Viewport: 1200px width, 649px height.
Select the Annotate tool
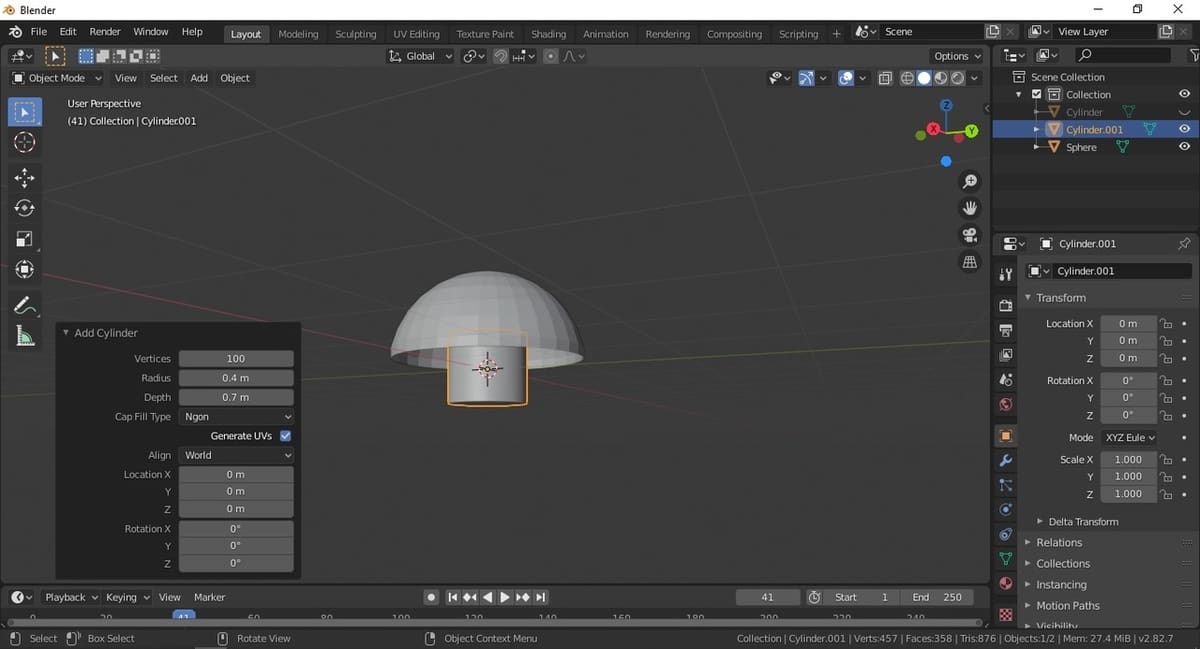click(25, 306)
